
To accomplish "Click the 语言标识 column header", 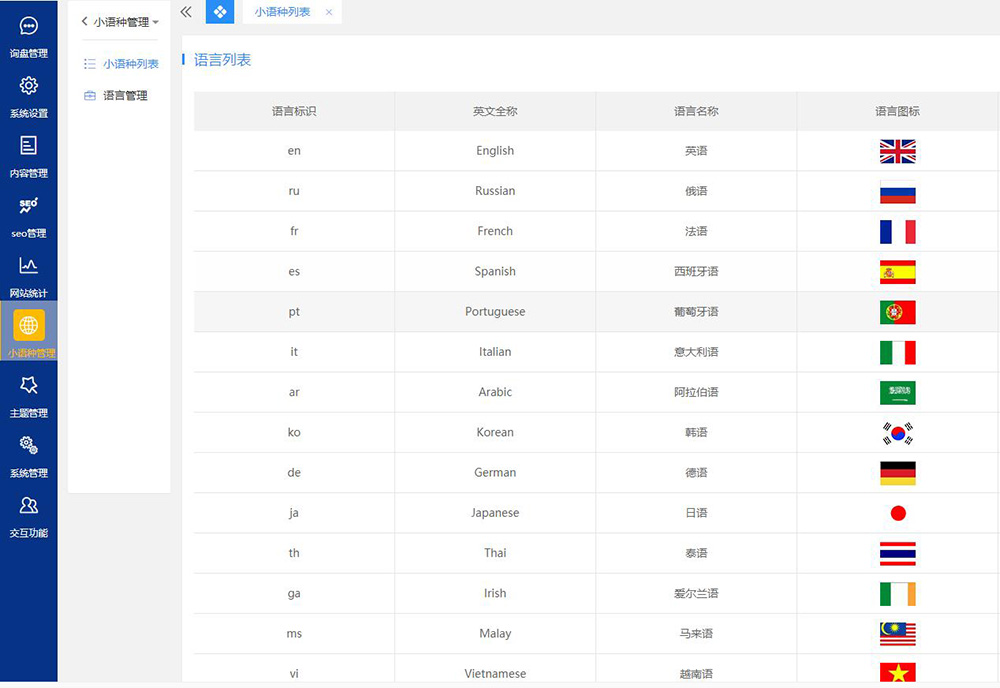I will point(294,111).
